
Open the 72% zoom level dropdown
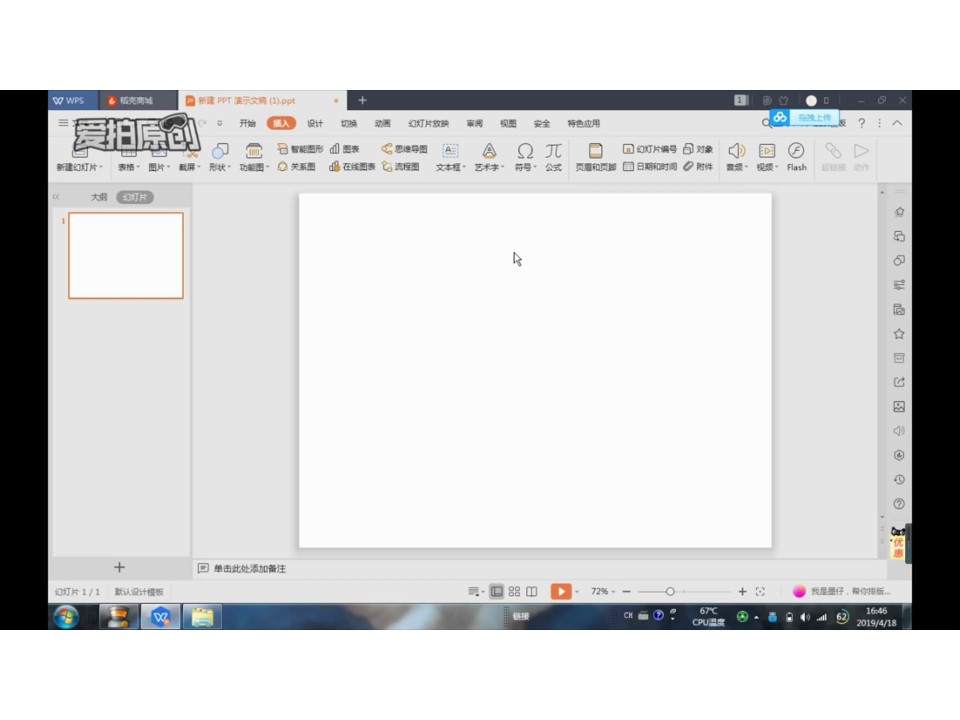[602, 591]
